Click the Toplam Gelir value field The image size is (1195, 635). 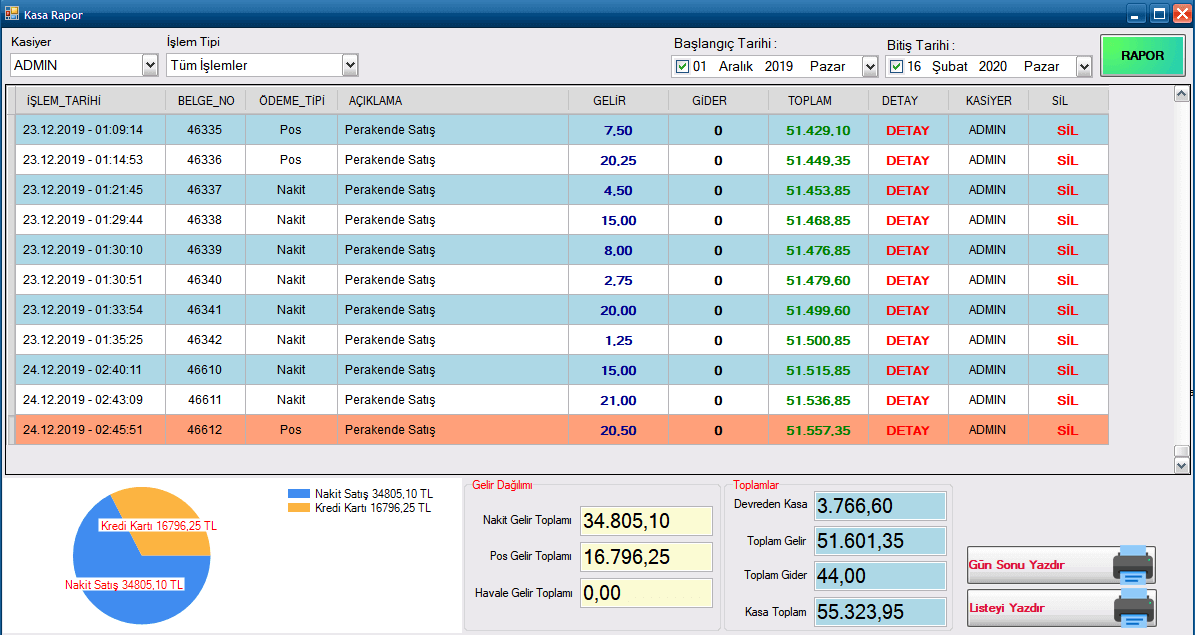[880, 540]
